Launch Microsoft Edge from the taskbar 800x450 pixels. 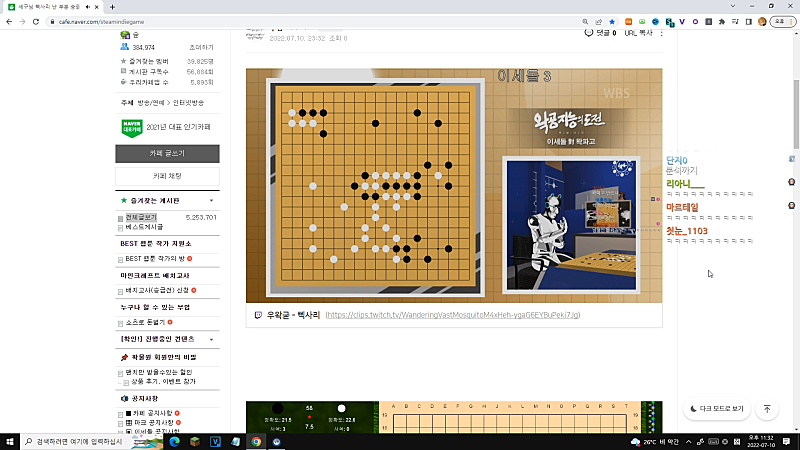pyautogui.click(x=174, y=442)
